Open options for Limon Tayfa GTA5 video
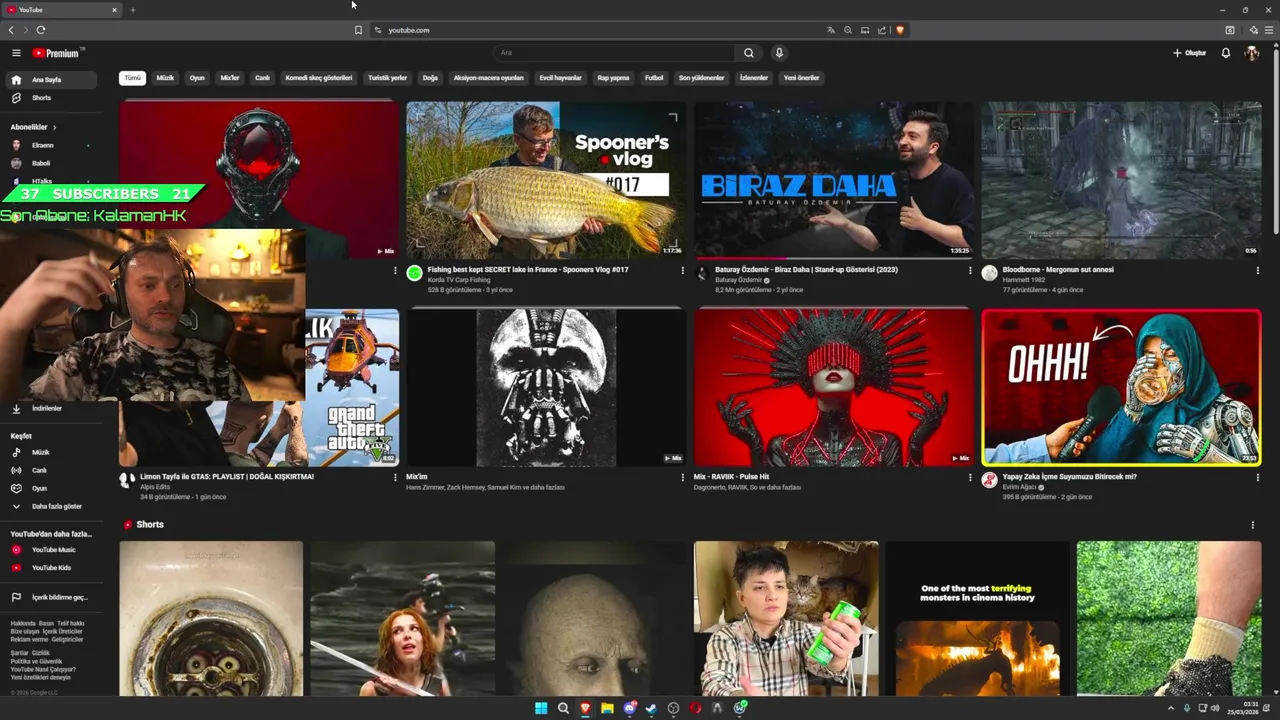1280x720 pixels. click(395, 478)
